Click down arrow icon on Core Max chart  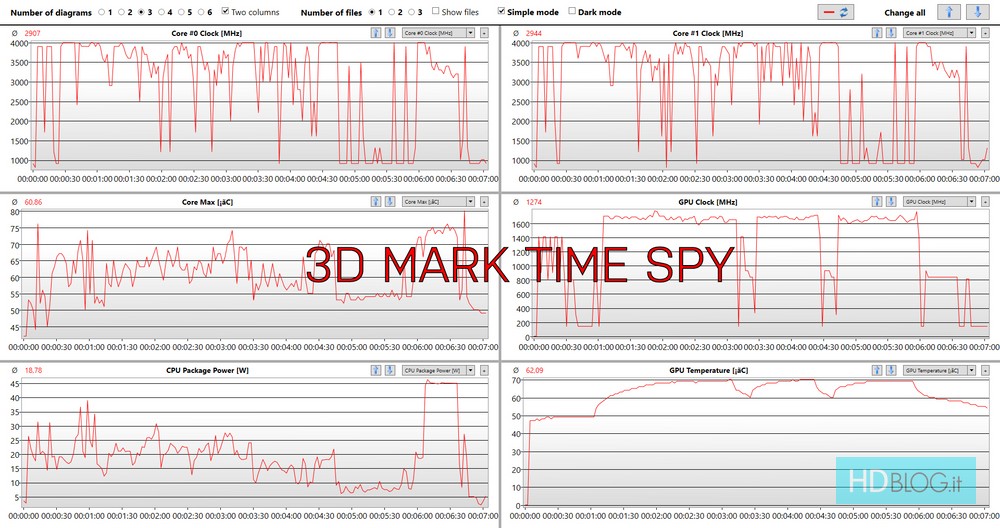coord(390,201)
